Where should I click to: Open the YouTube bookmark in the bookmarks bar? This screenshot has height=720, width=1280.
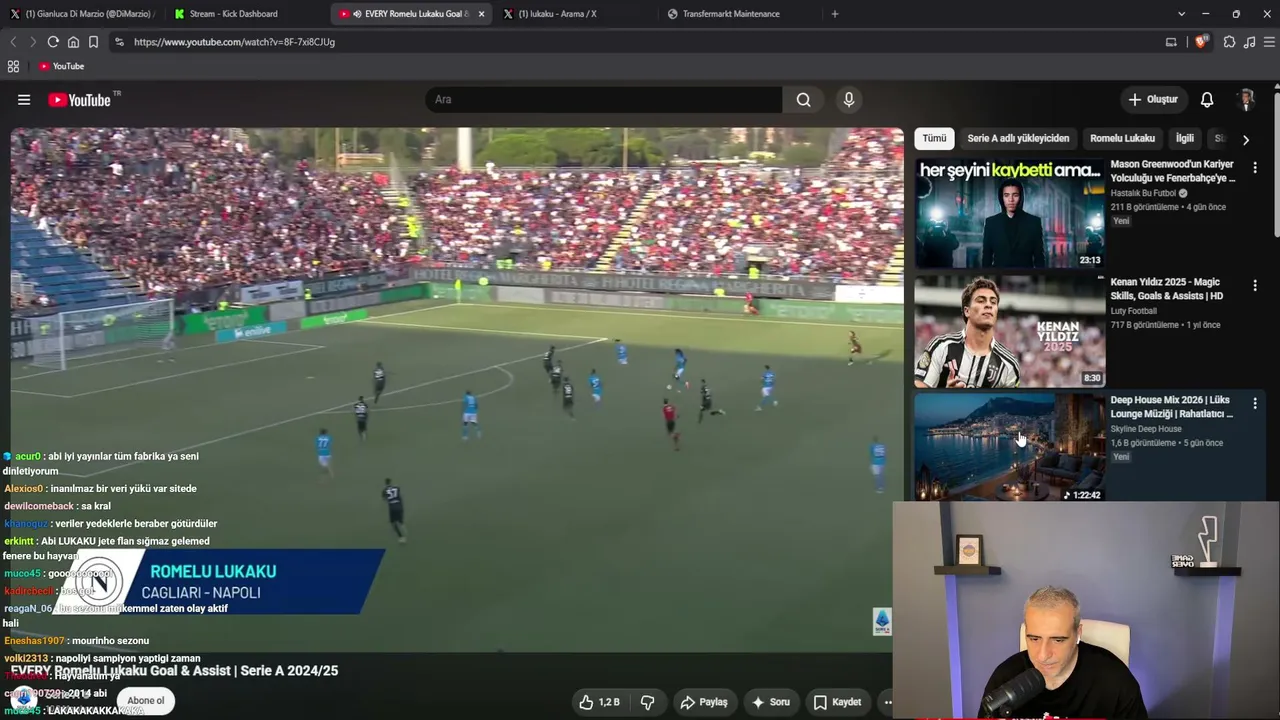click(61, 66)
